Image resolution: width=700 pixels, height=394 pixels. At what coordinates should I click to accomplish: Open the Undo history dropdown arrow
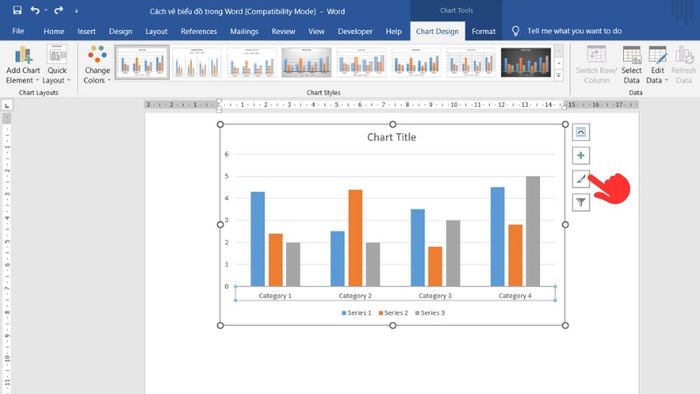click(46, 10)
